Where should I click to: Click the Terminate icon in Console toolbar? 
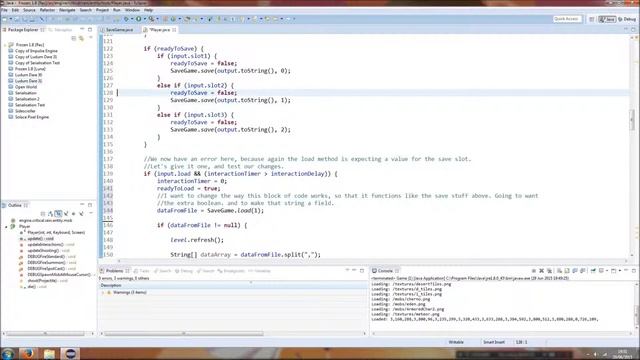point(533,271)
